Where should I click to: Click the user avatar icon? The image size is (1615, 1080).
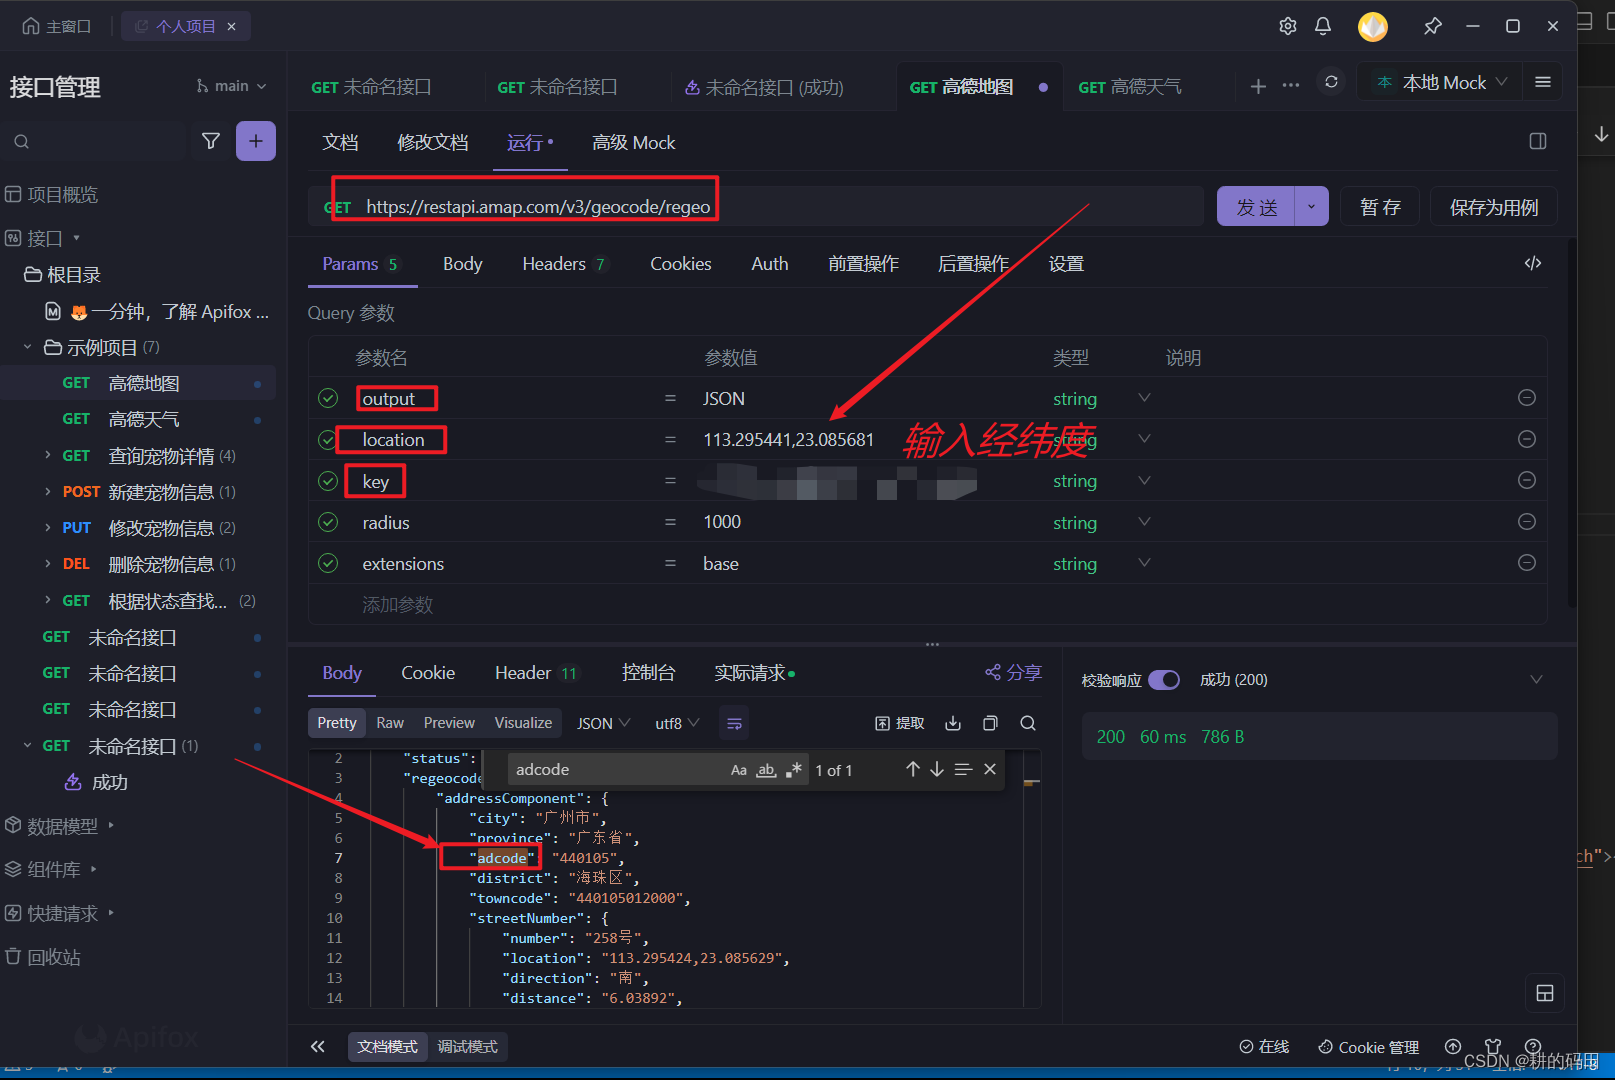pos(1373,26)
